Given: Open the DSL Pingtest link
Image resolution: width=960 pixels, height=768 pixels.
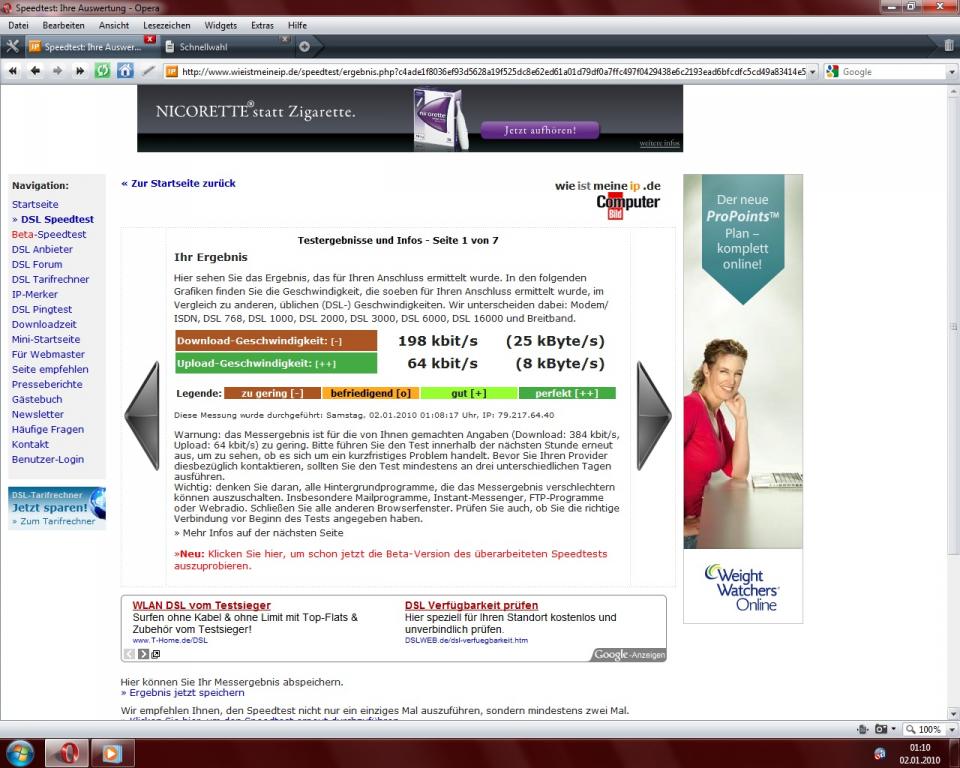Looking at the screenshot, I should coord(42,309).
